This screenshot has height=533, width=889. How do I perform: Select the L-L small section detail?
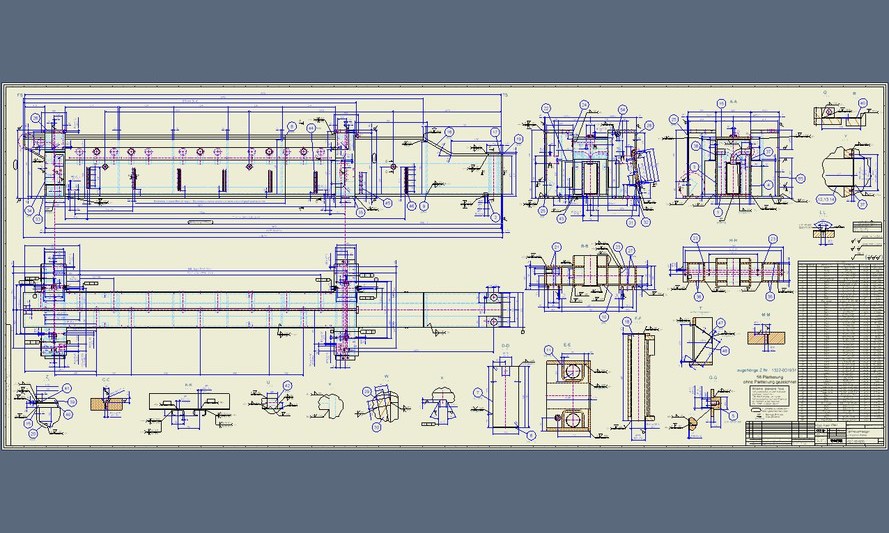click(x=822, y=229)
